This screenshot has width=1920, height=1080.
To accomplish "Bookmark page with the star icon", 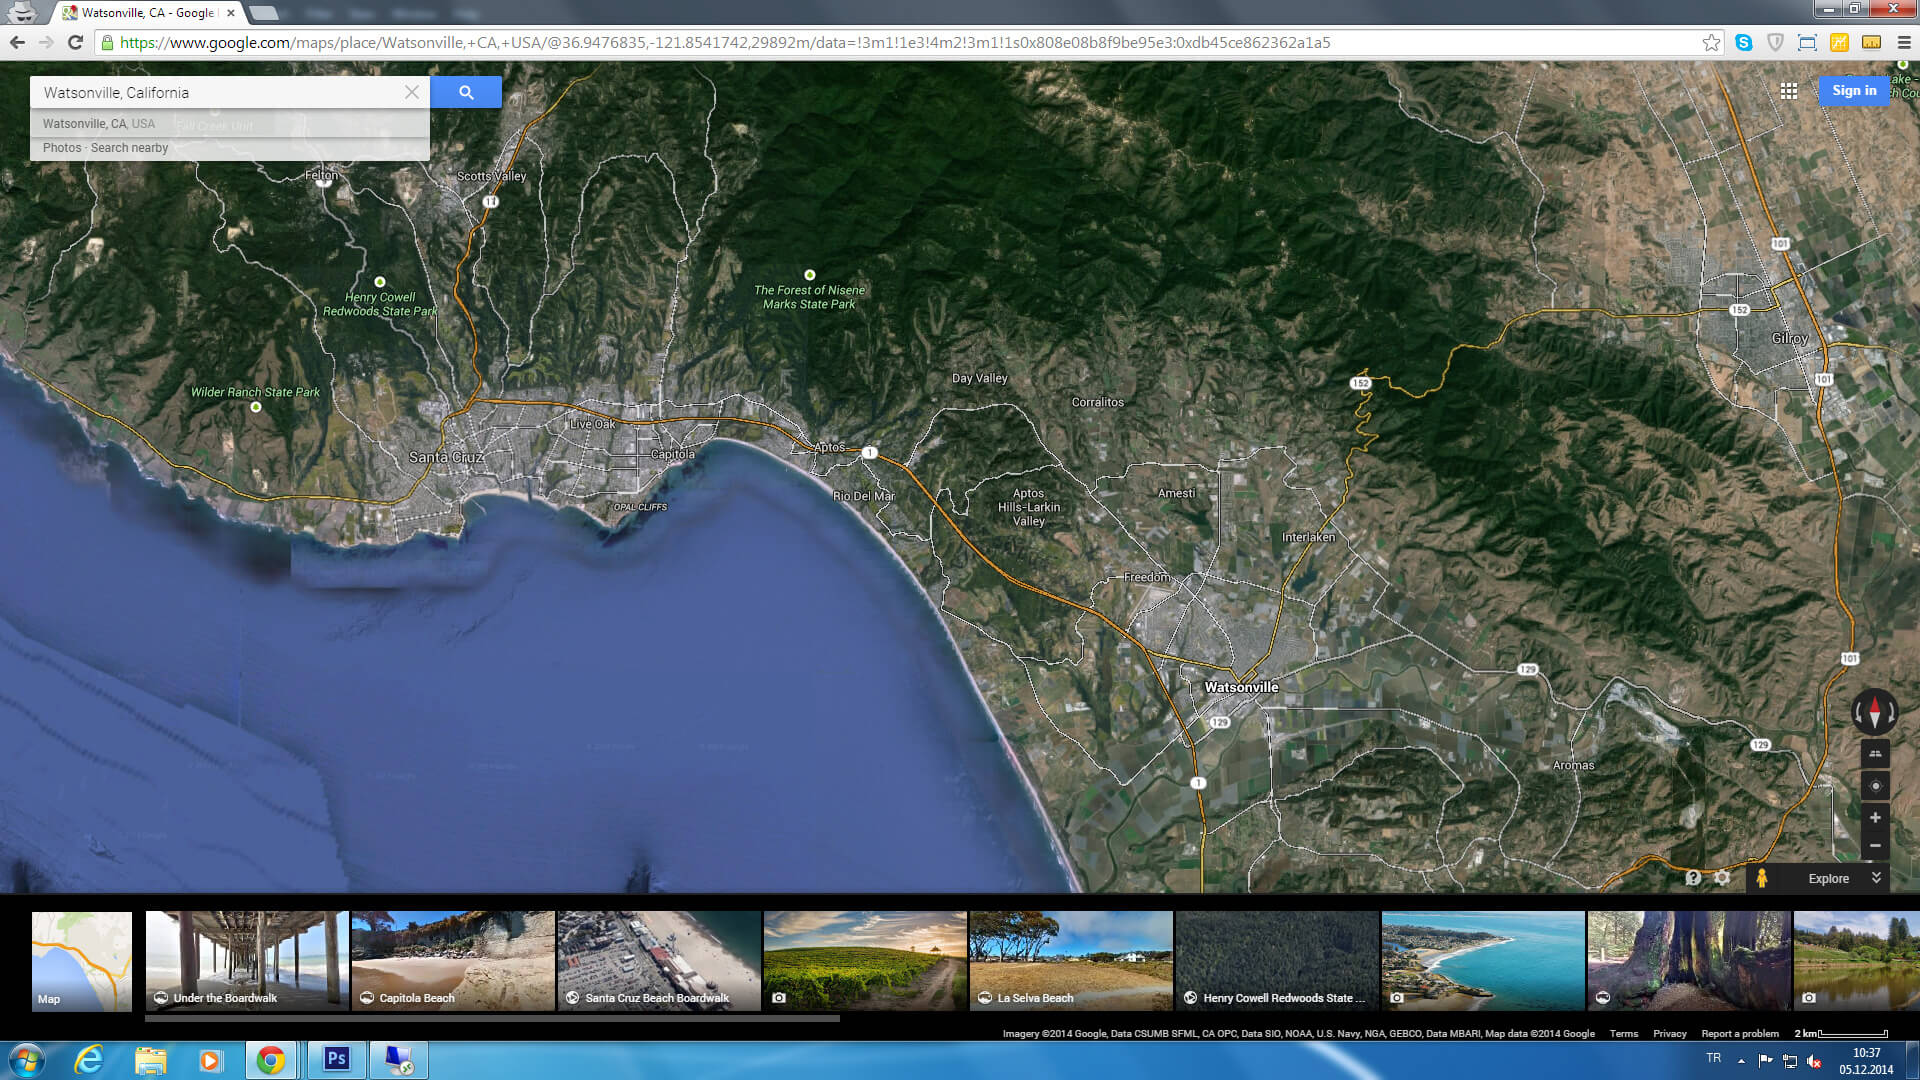I will coord(1711,43).
